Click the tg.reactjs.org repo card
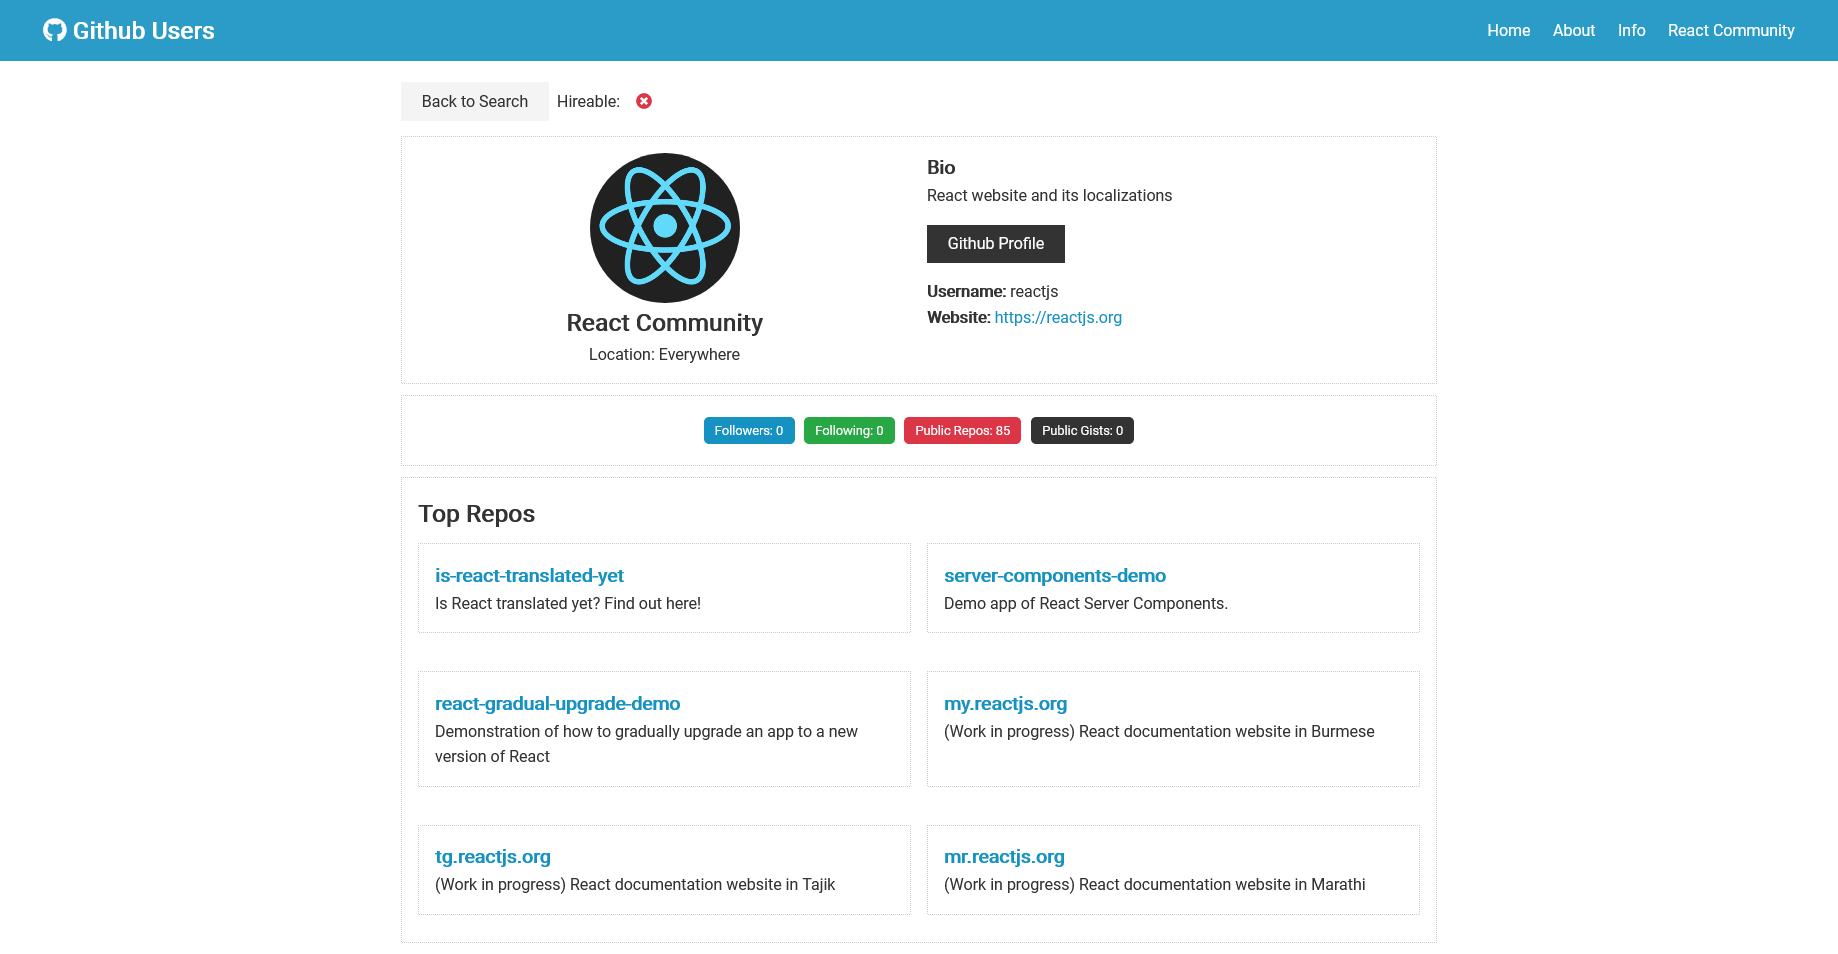The image size is (1838, 954). click(x=492, y=856)
